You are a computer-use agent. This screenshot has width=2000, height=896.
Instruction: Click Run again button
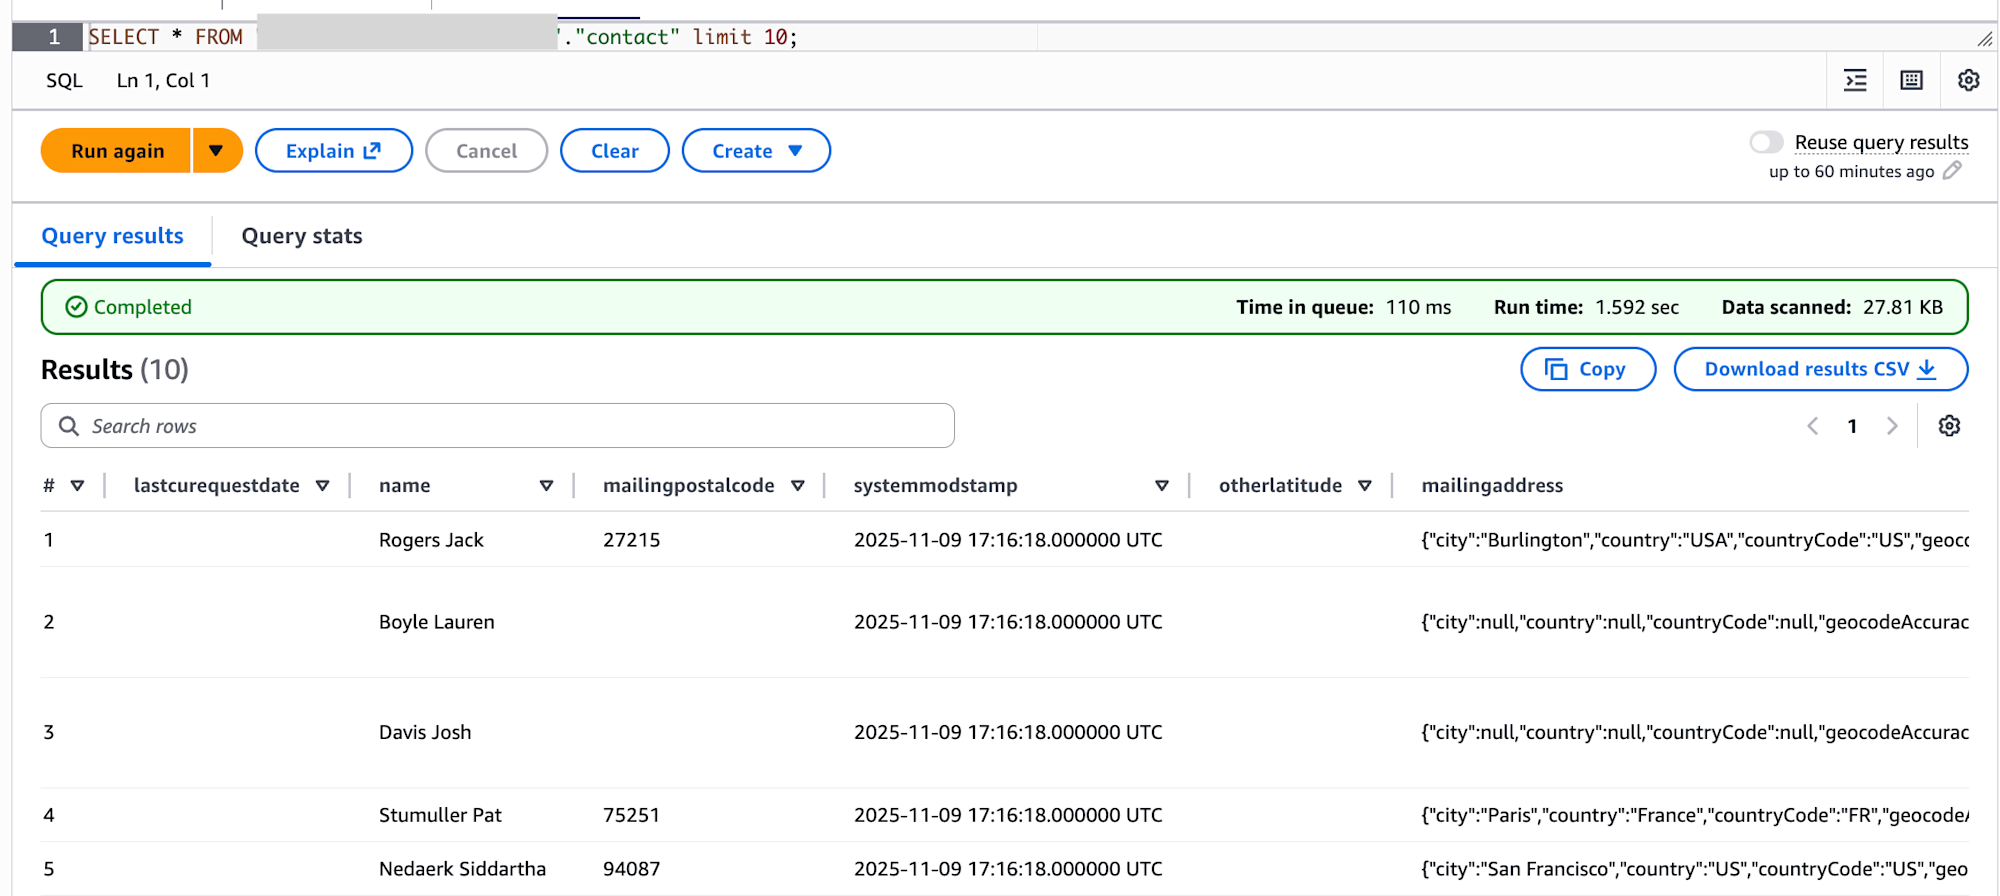(x=117, y=151)
